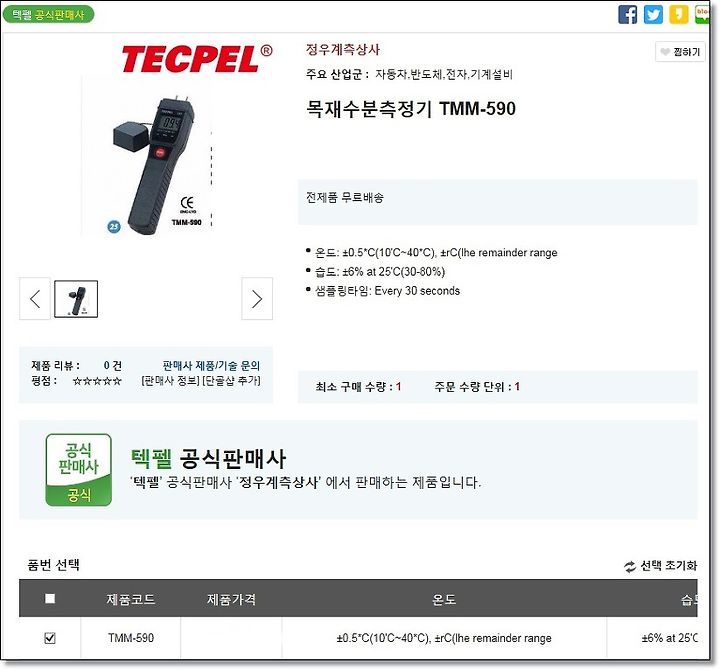Click the five-star rating icons
720x670 pixels.
pos(97,381)
